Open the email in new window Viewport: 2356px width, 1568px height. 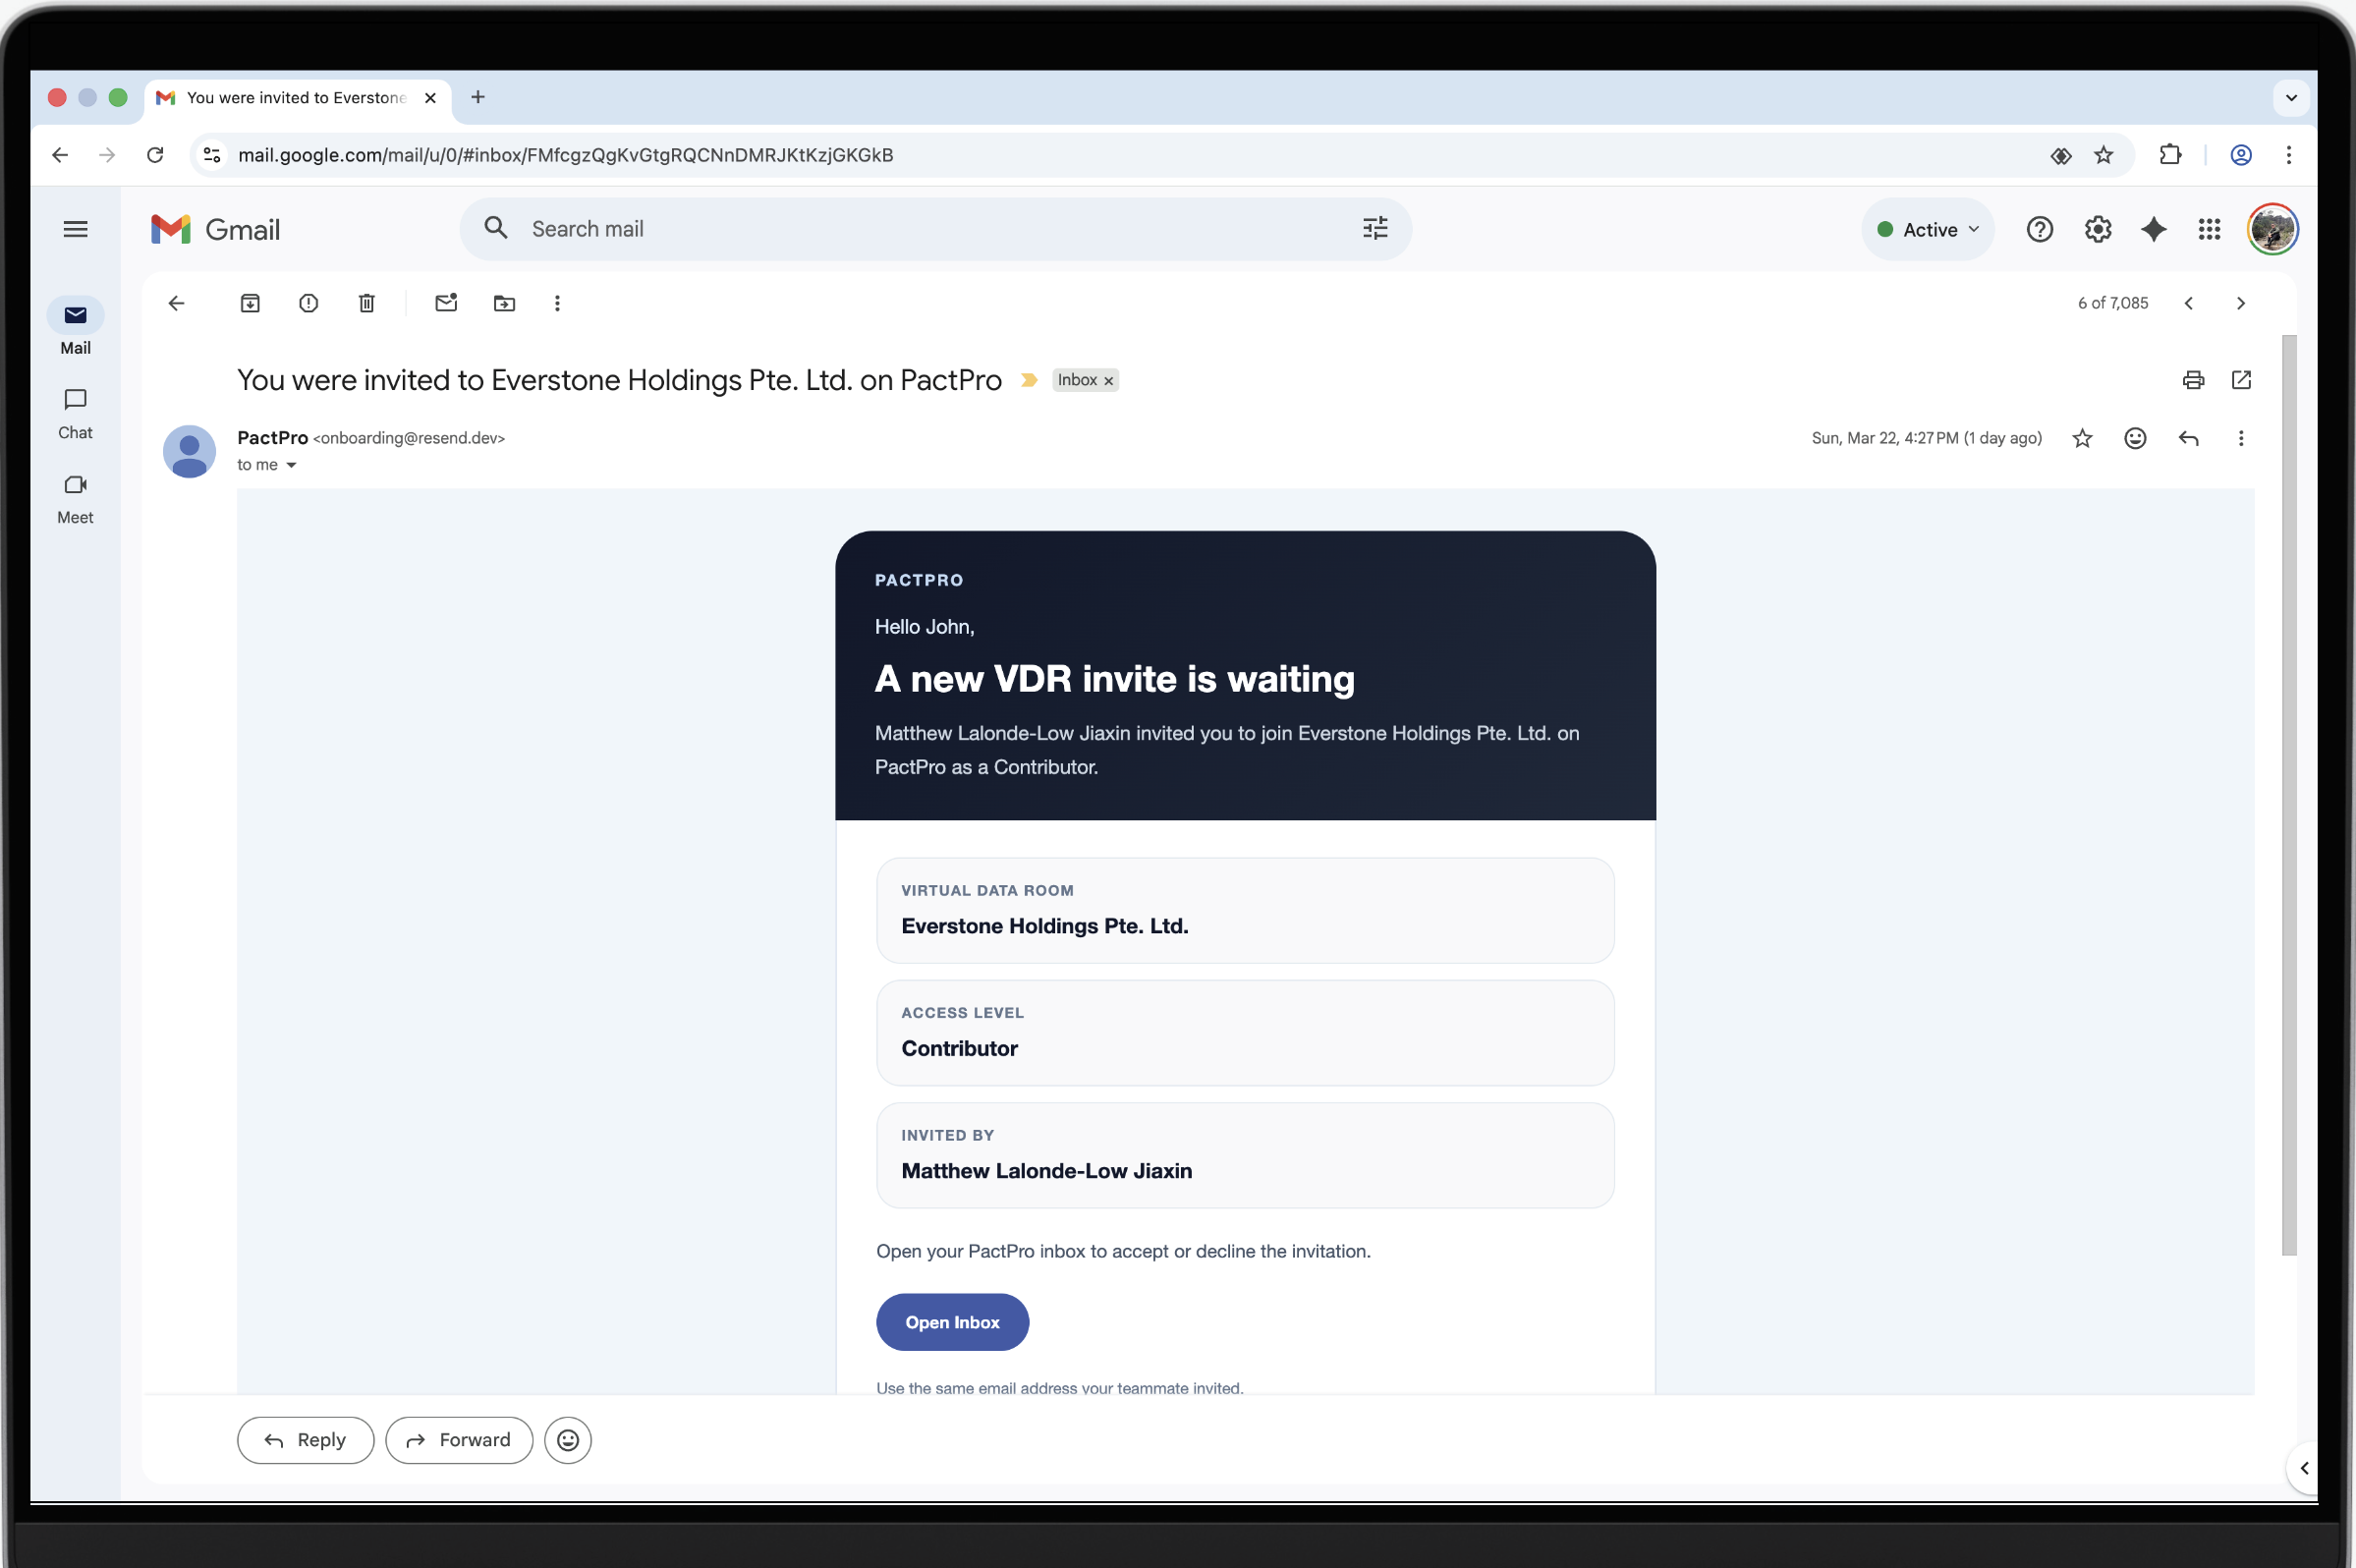[x=2241, y=380]
